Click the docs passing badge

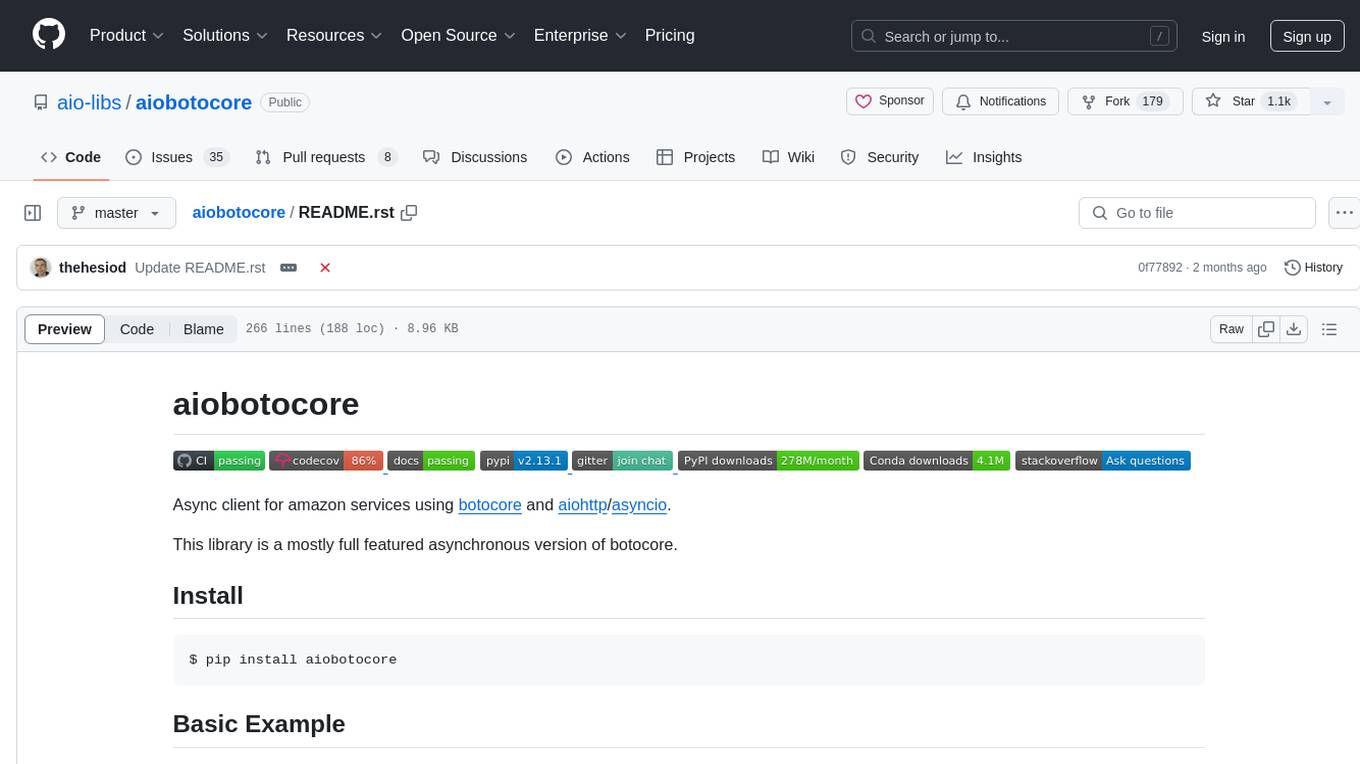431,460
